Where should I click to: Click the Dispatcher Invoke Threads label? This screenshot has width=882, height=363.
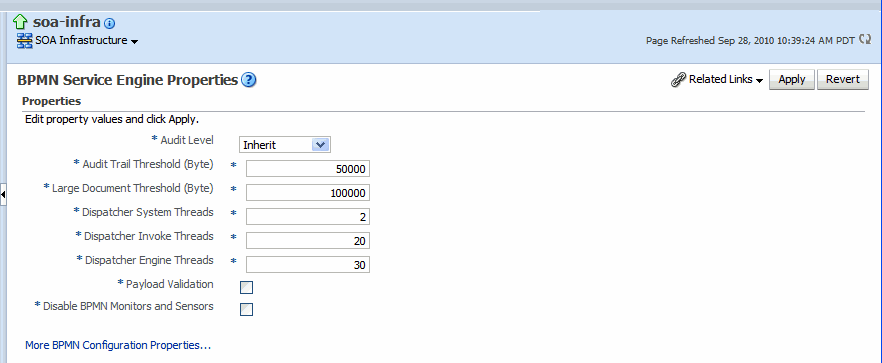148,236
